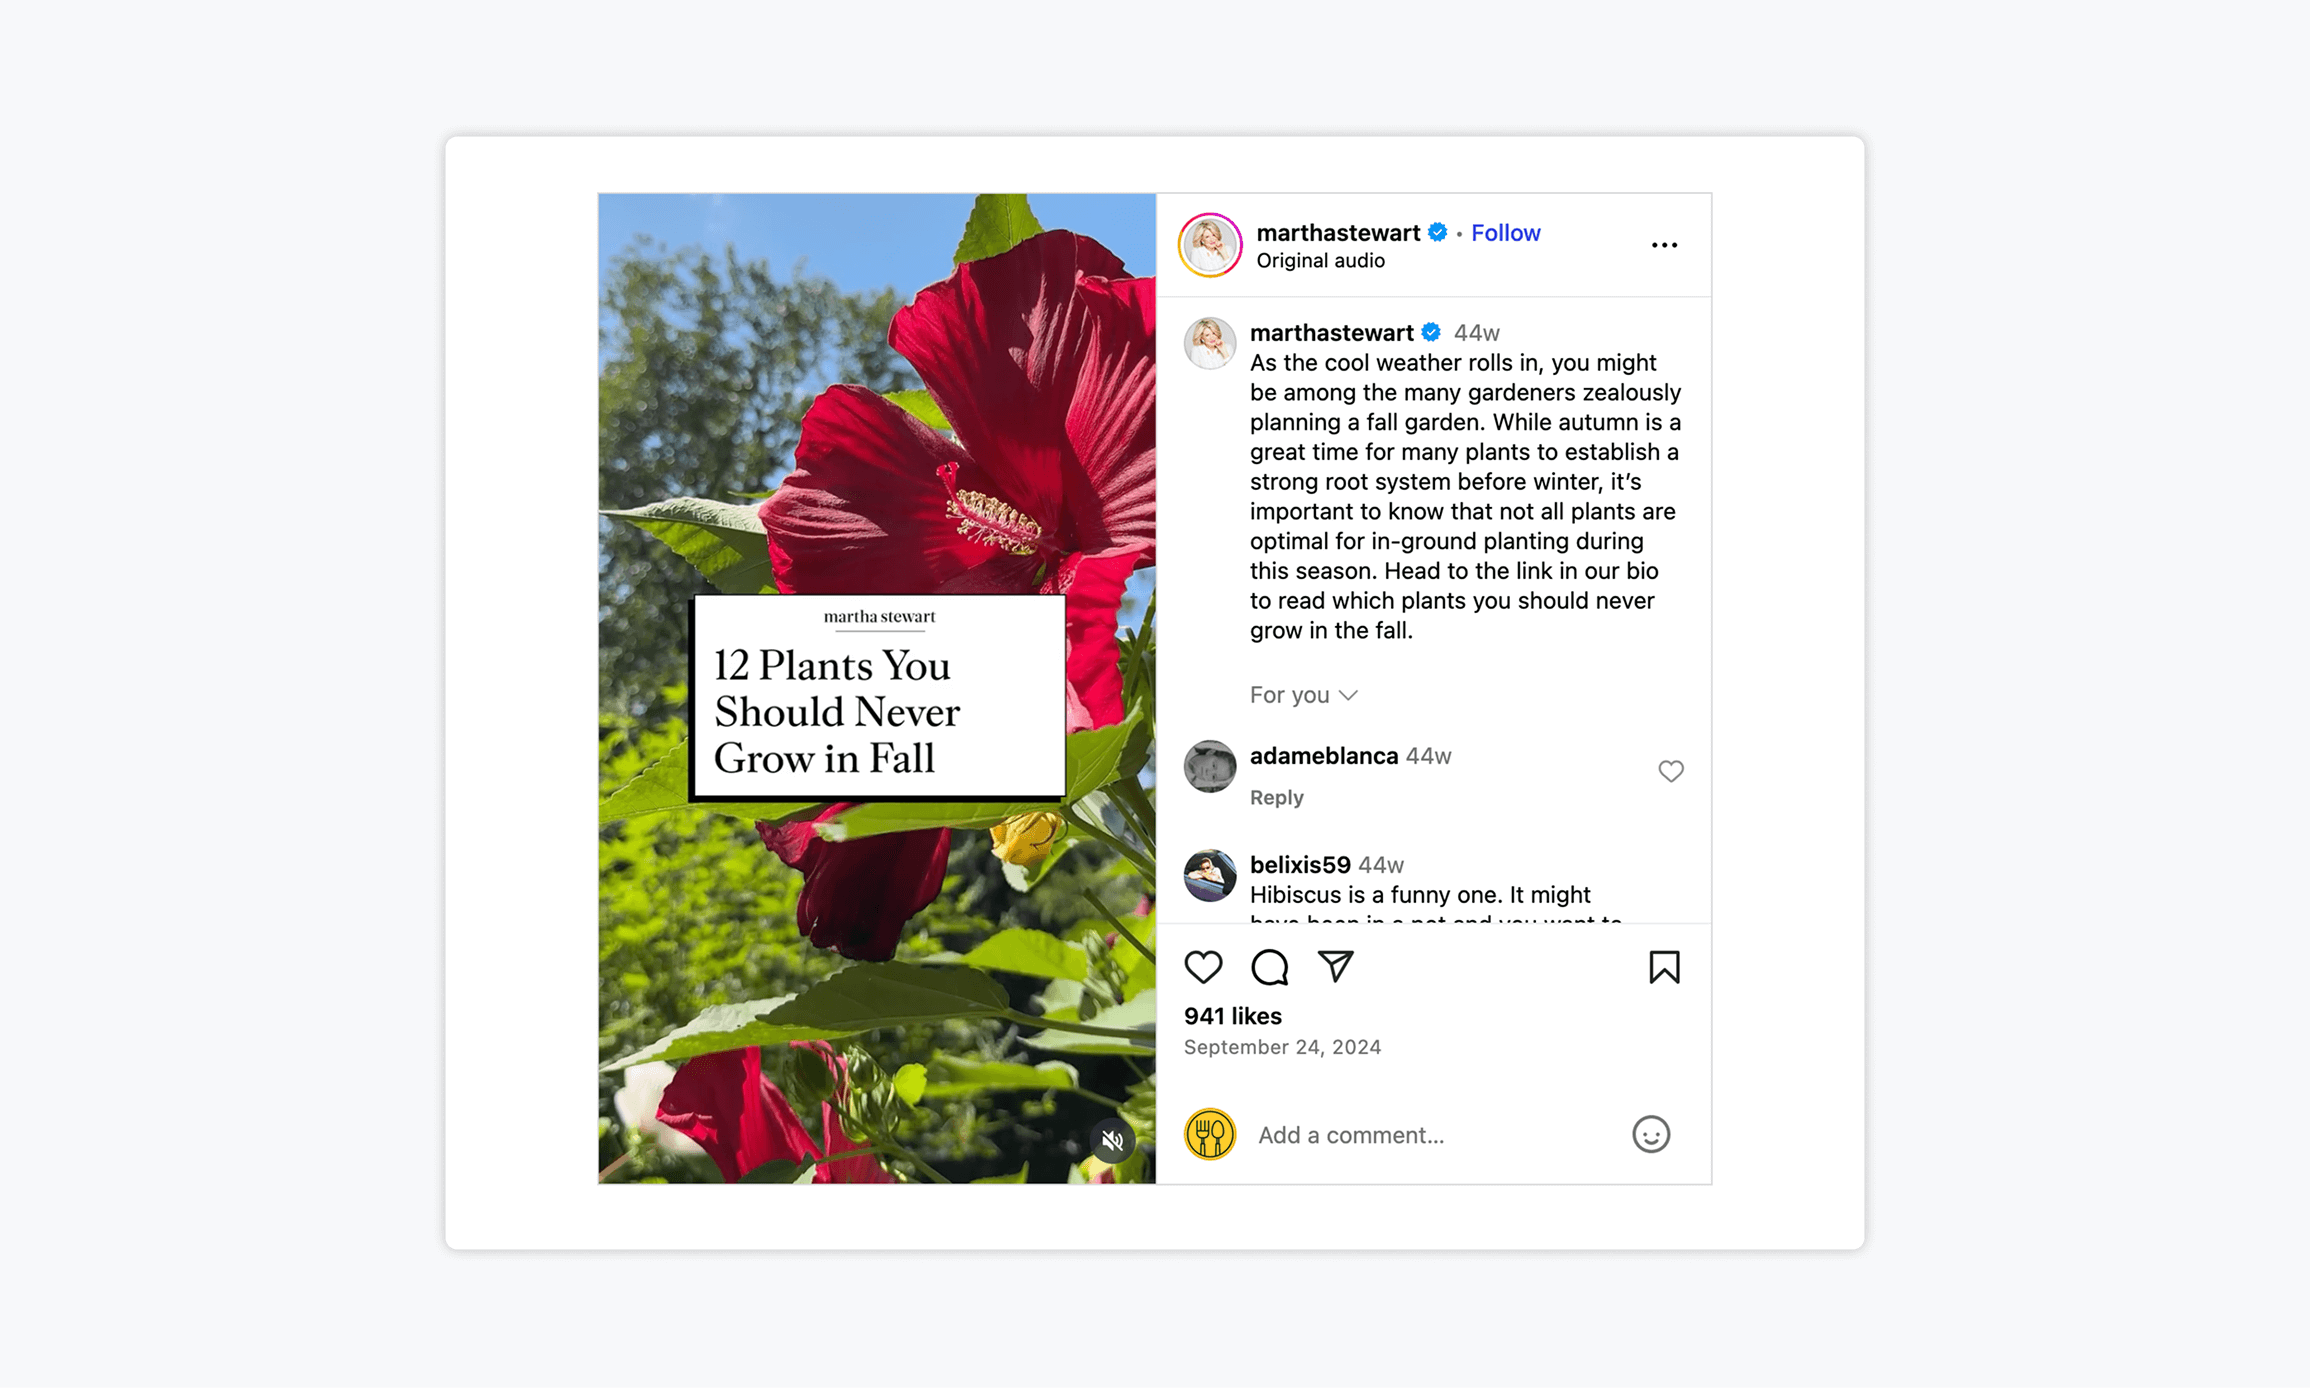Viewport: 2310px width, 1388px height.
Task: Expand the For you comments filter
Action: click(x=1303, y=694)
